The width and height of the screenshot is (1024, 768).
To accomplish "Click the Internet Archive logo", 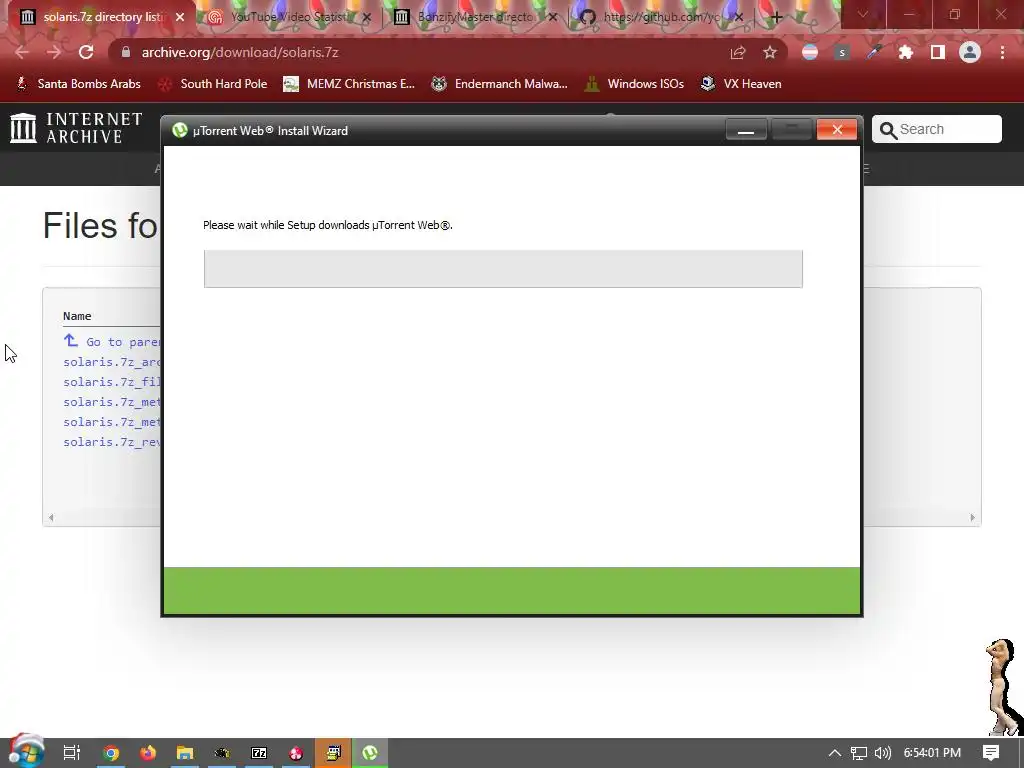I will coord(76,128).
